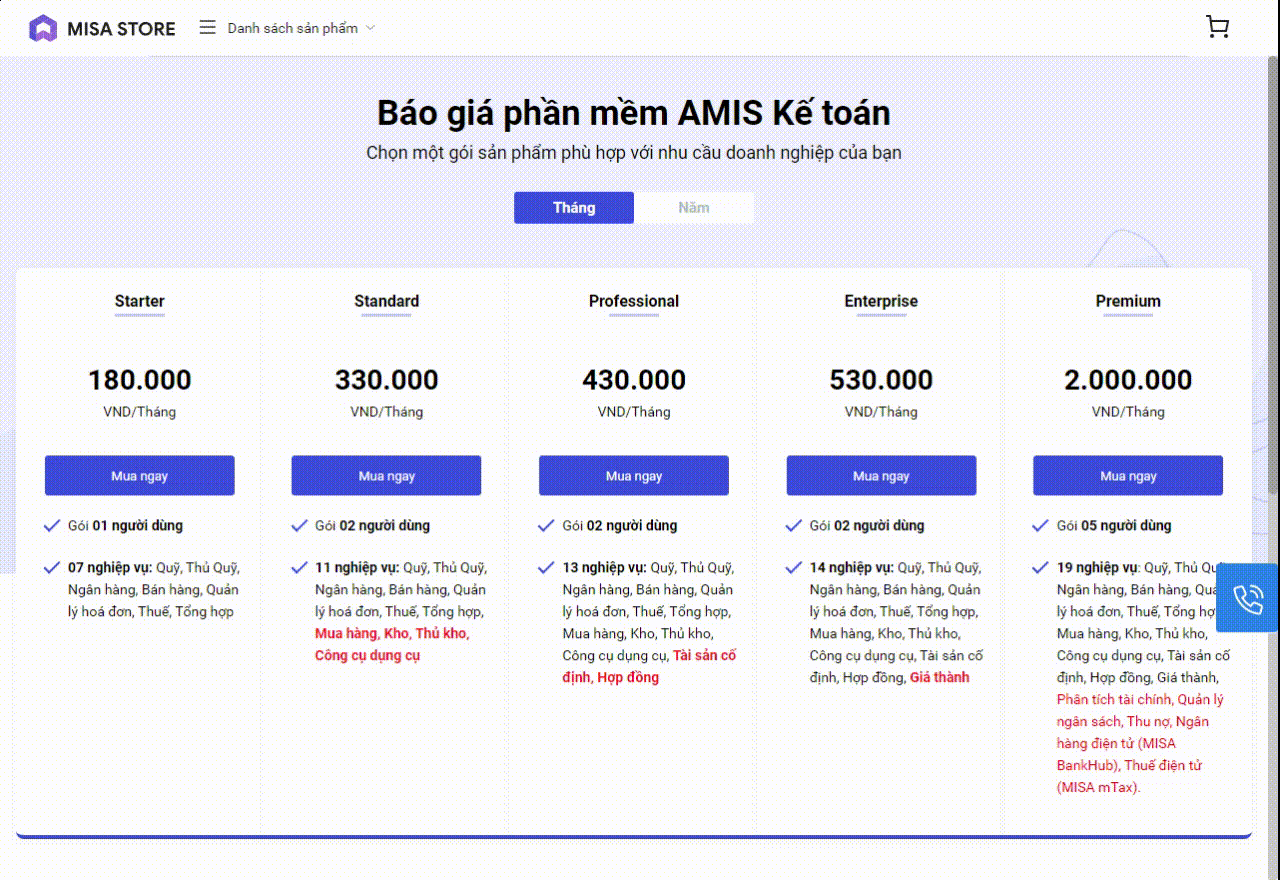Screen dimensions: 1280x880
Task: Click heading Báo giá phần mềm AMIS Kế toán
Action: tap(634, 113)
